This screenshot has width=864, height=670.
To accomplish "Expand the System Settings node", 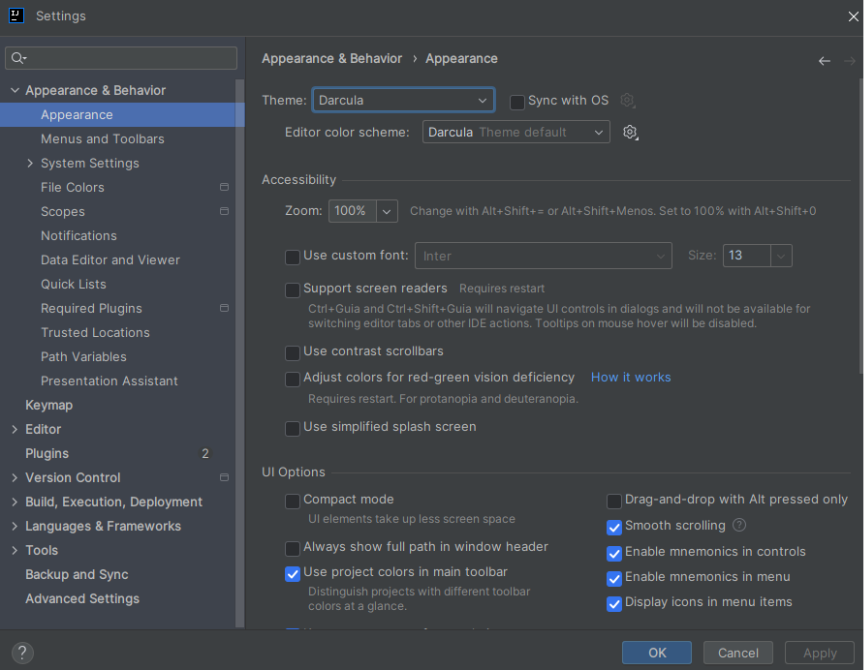I will [30, 163].
